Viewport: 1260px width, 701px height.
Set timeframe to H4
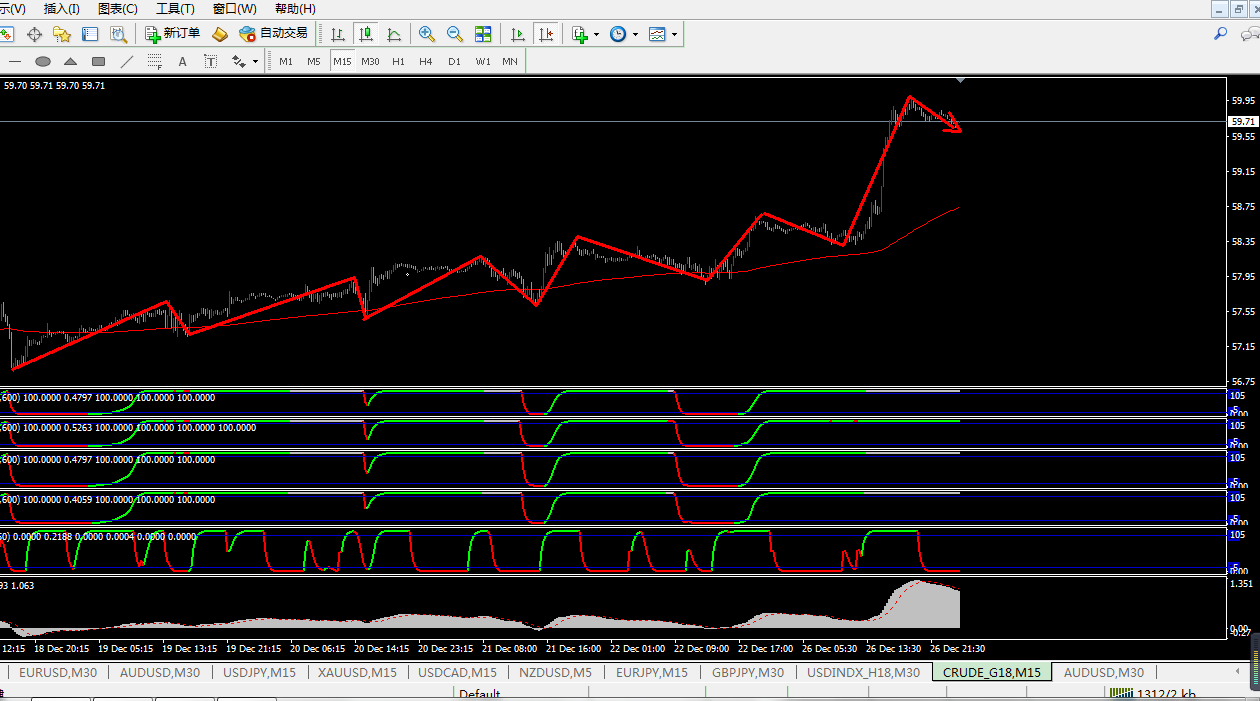point(426,62)
